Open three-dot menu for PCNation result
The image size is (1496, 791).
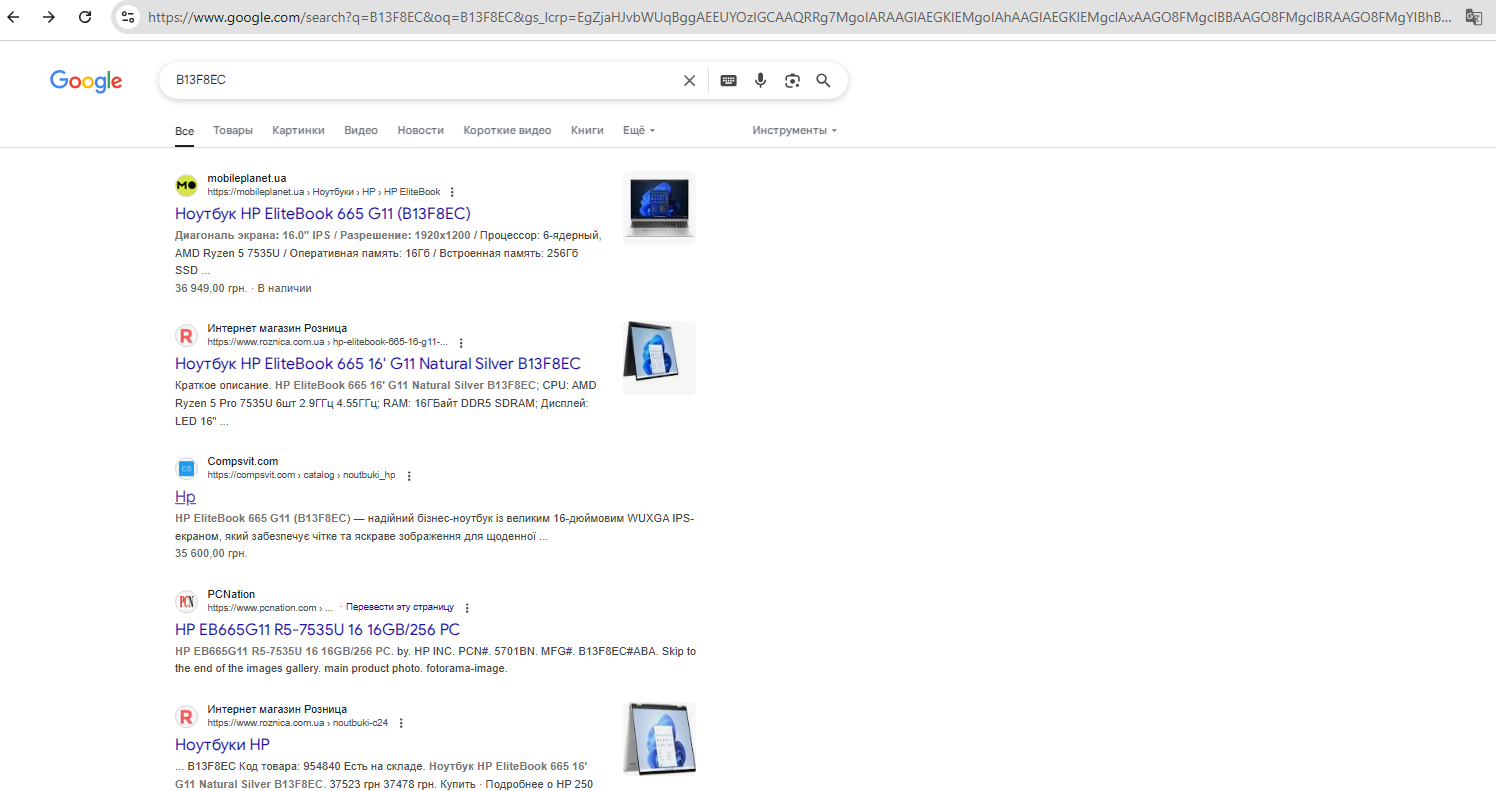[467, 608]
